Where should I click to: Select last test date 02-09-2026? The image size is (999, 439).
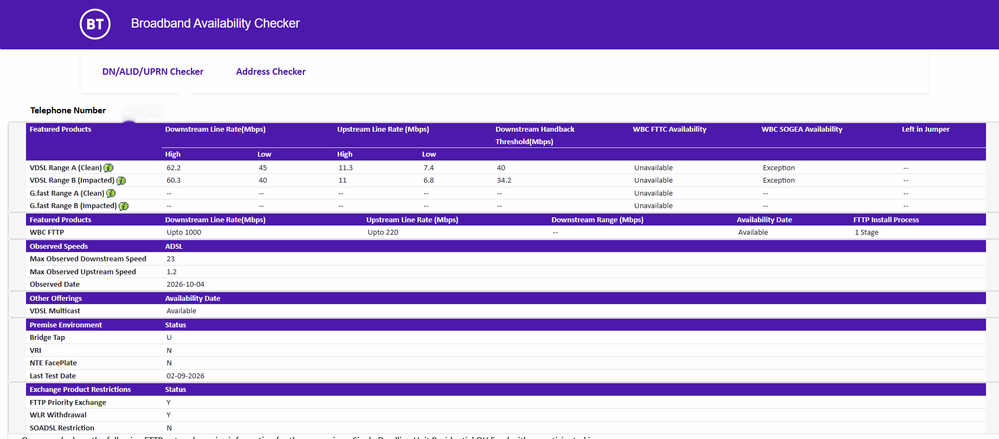coord(185,376)
